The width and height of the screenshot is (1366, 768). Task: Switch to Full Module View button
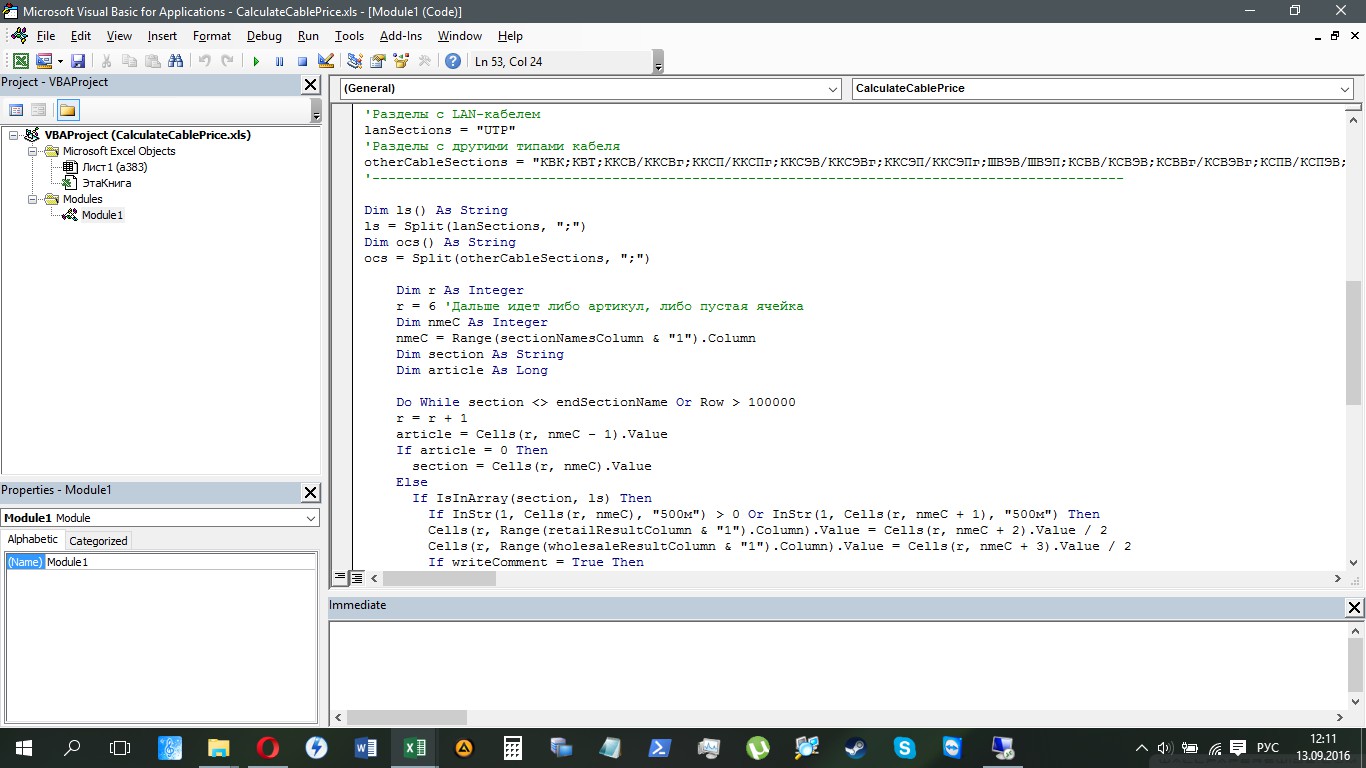tap(357, 578)
